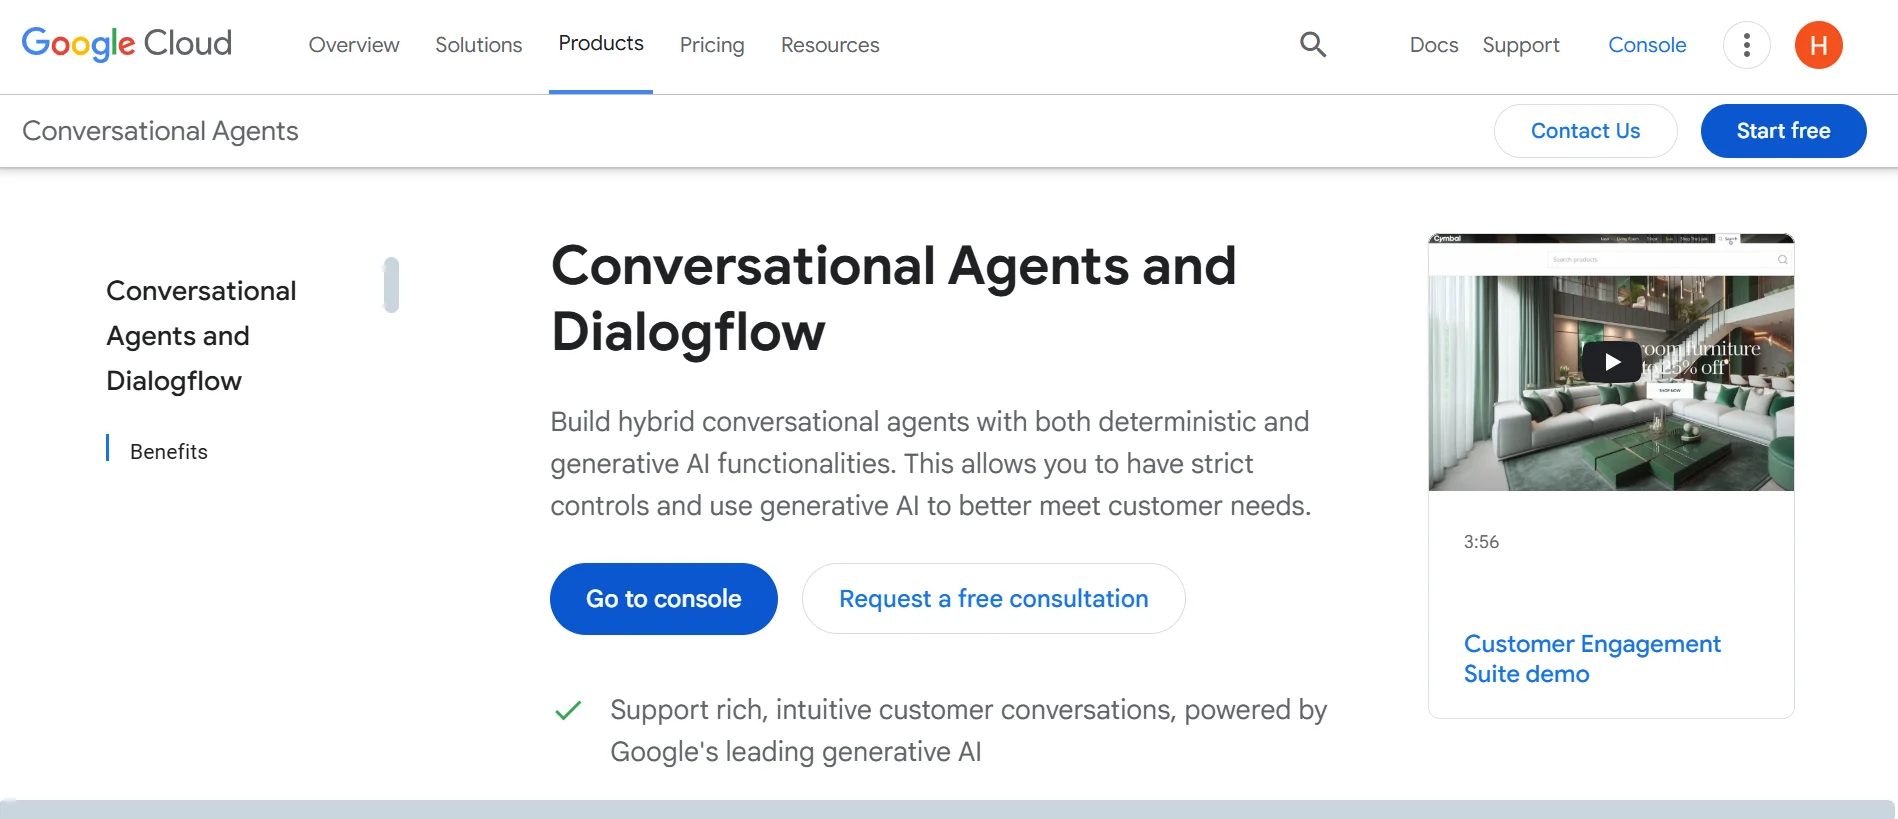Click the green checkmark icon
This screenshot has height=819, width=1898.
click(x=568, y=711)
